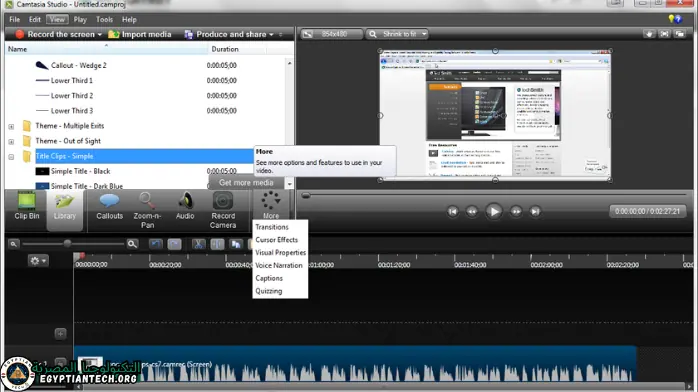Click the library scrollbar down arrow
Image resolution: width=698 pixels, height=392 pixels.
pyautogui.click(x=289, y=184)
